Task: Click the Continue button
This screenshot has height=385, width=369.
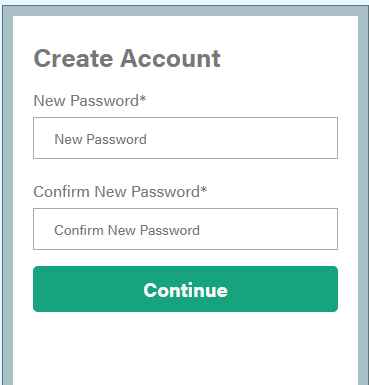Action: coord(185,289)
